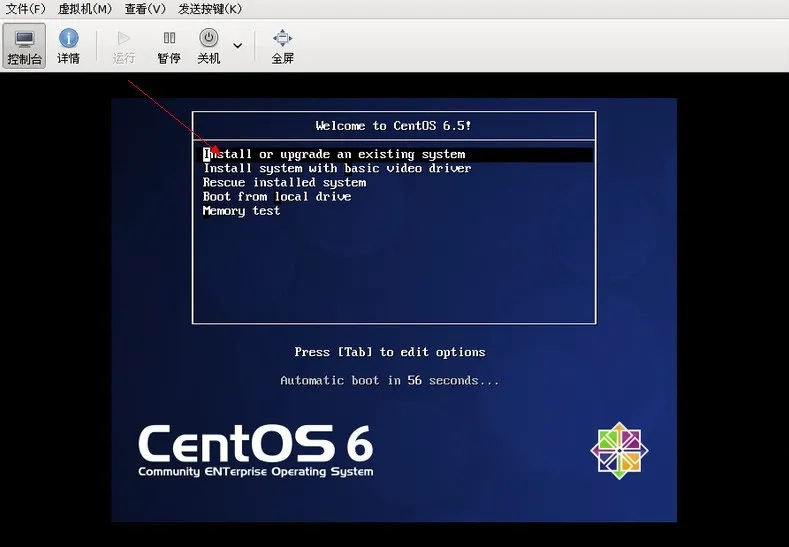The width and height of the screenshot is (789, 547).
Task: Open the 查看(V) menu
Action: [145, 9]
